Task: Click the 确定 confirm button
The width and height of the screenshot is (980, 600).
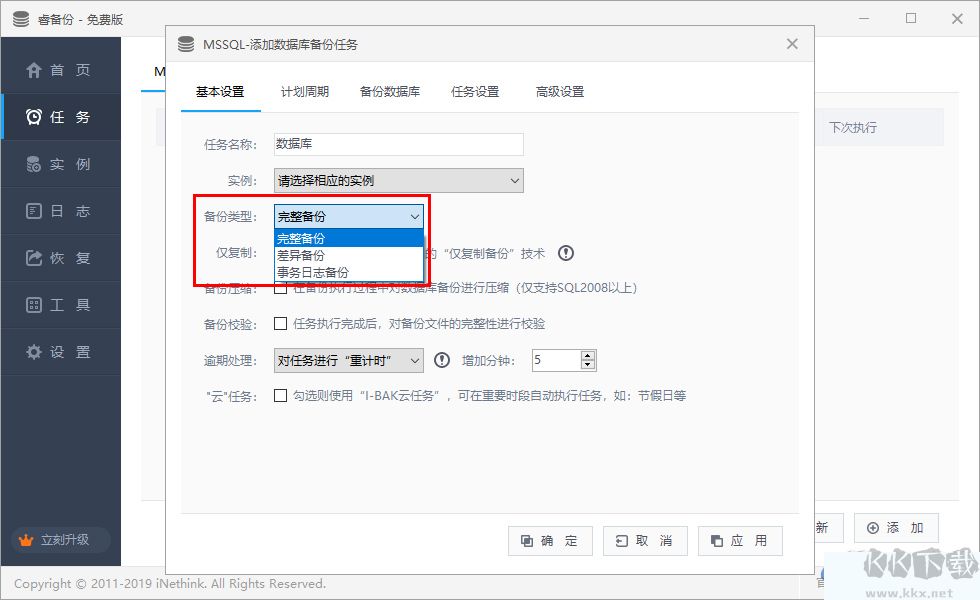Action: (549, 540)
